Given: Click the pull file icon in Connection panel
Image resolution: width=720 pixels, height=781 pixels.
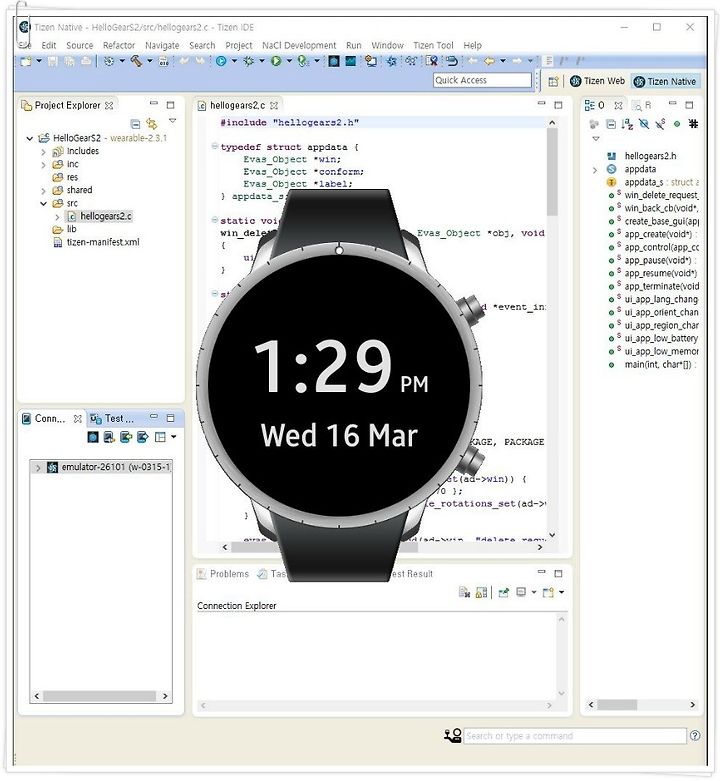Looking at the screenshot, I should pos(142,437).
